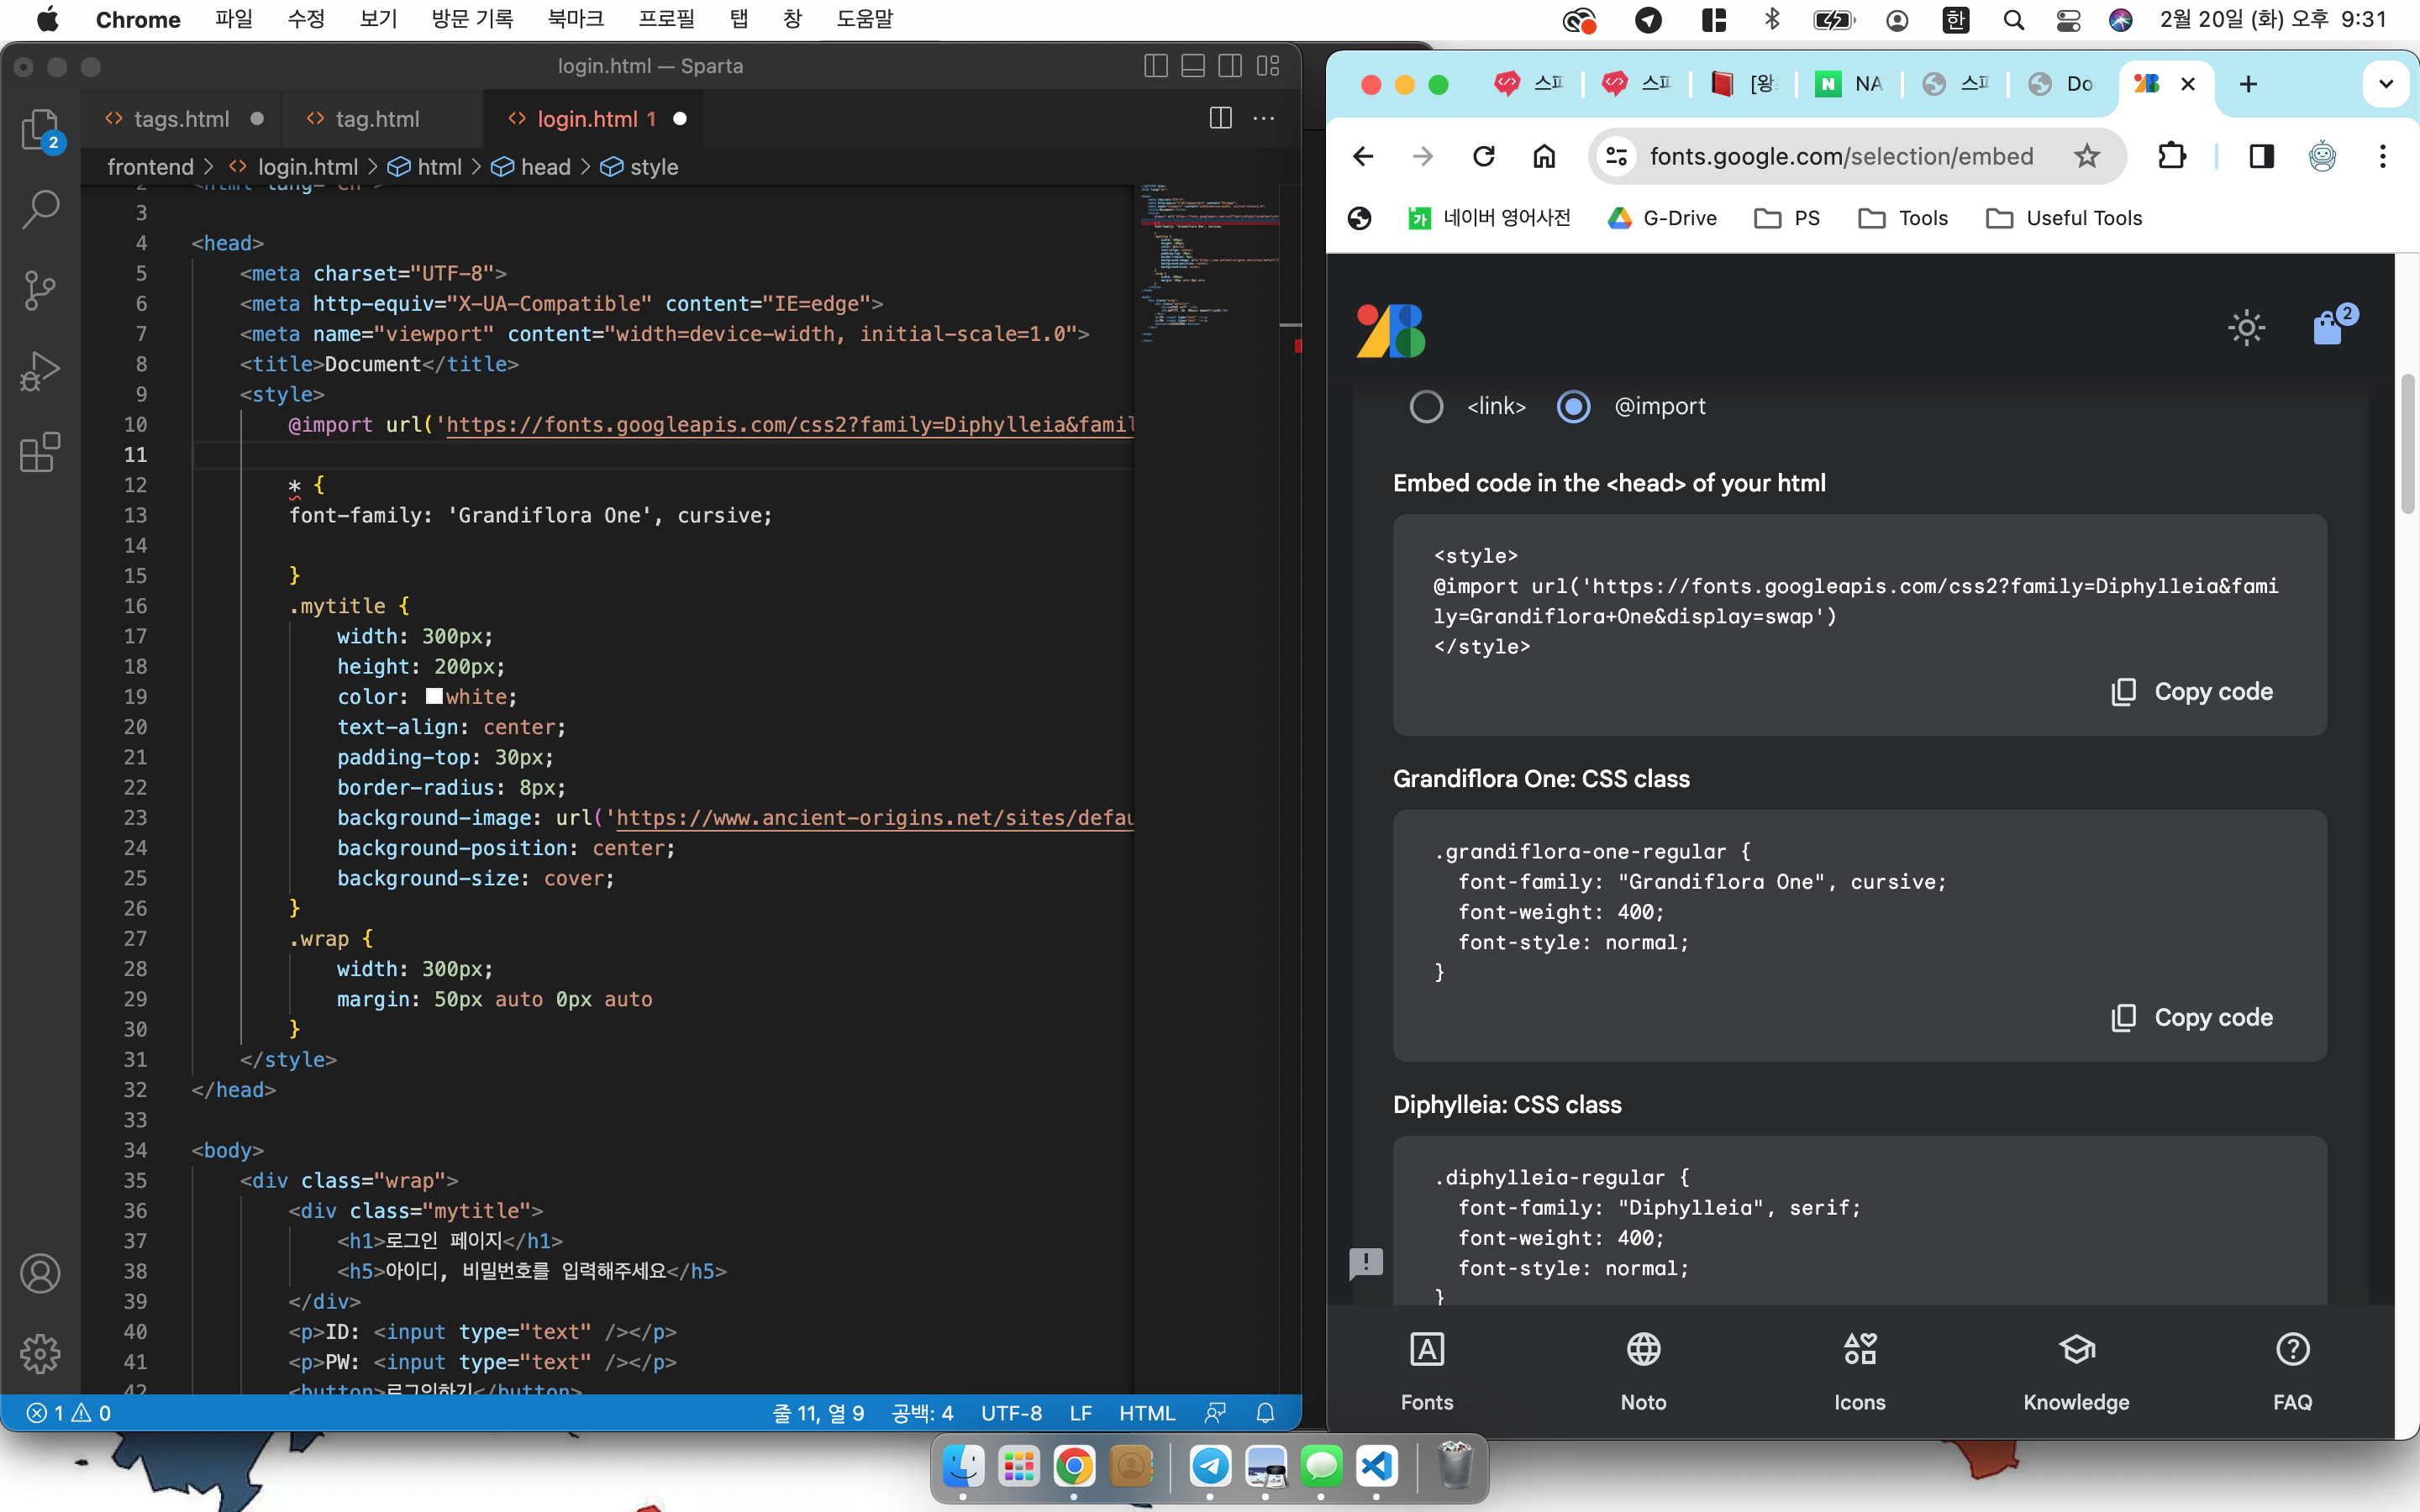Reload the Google Fonts page
Screen dimensions: 2420x1512
(1484, 156)
